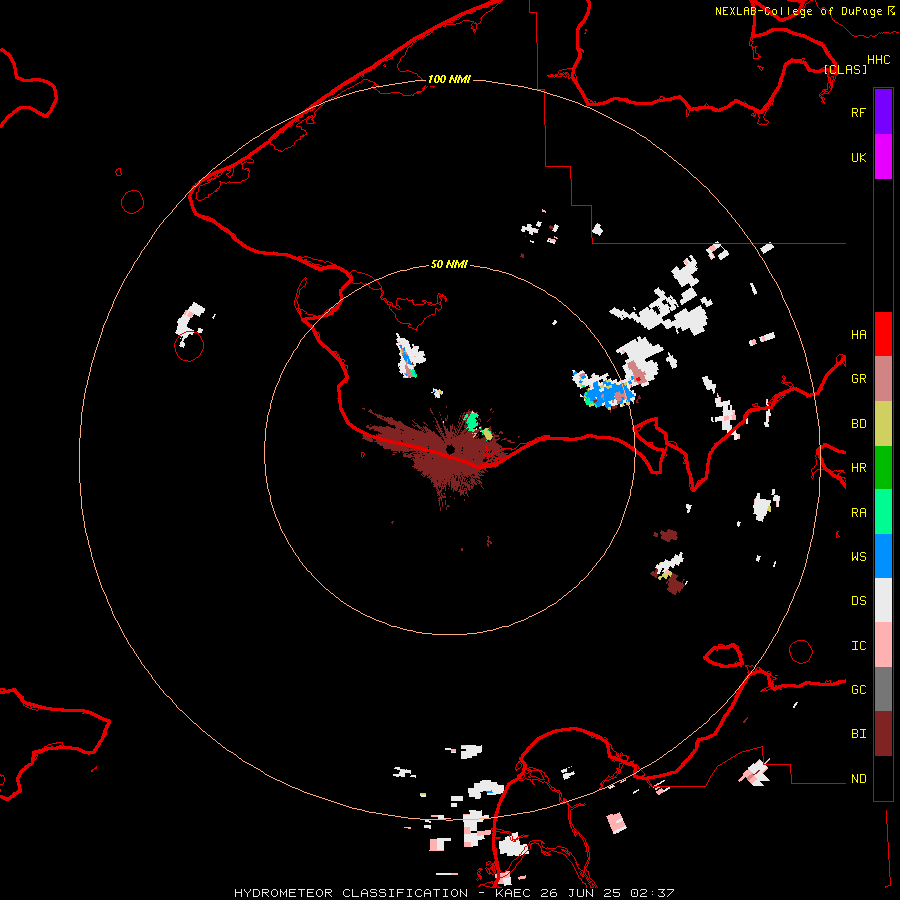Click the 'HA' legend label

(x=858, y=334)
